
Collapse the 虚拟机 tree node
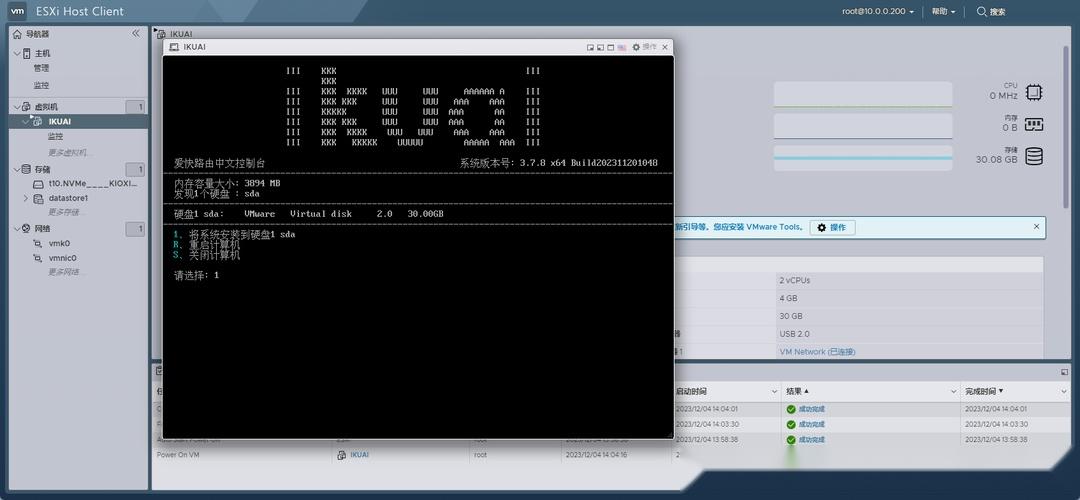(x=17, y=107)
